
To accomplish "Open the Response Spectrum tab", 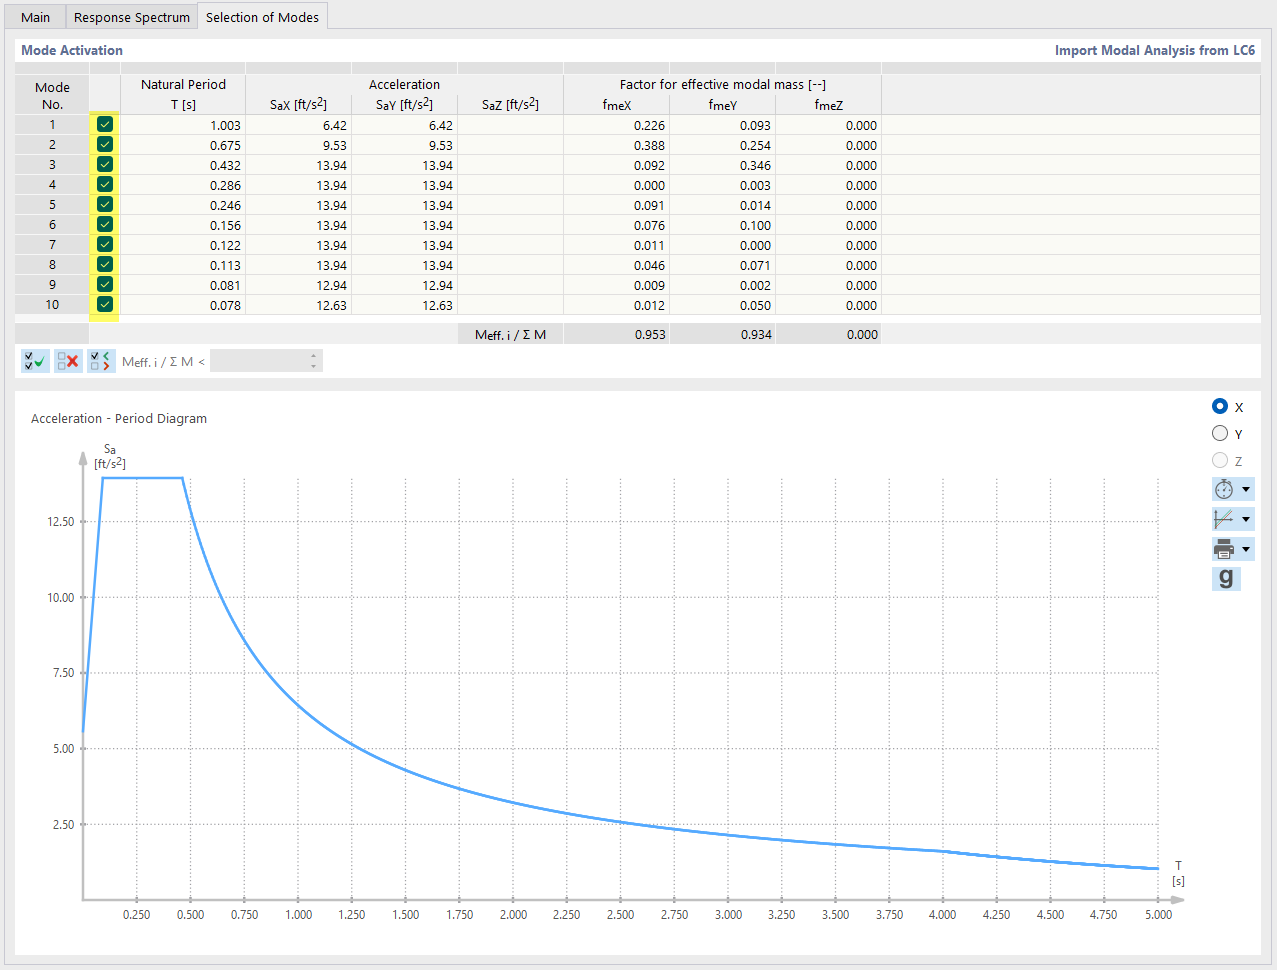I will (x=130, y=17).
